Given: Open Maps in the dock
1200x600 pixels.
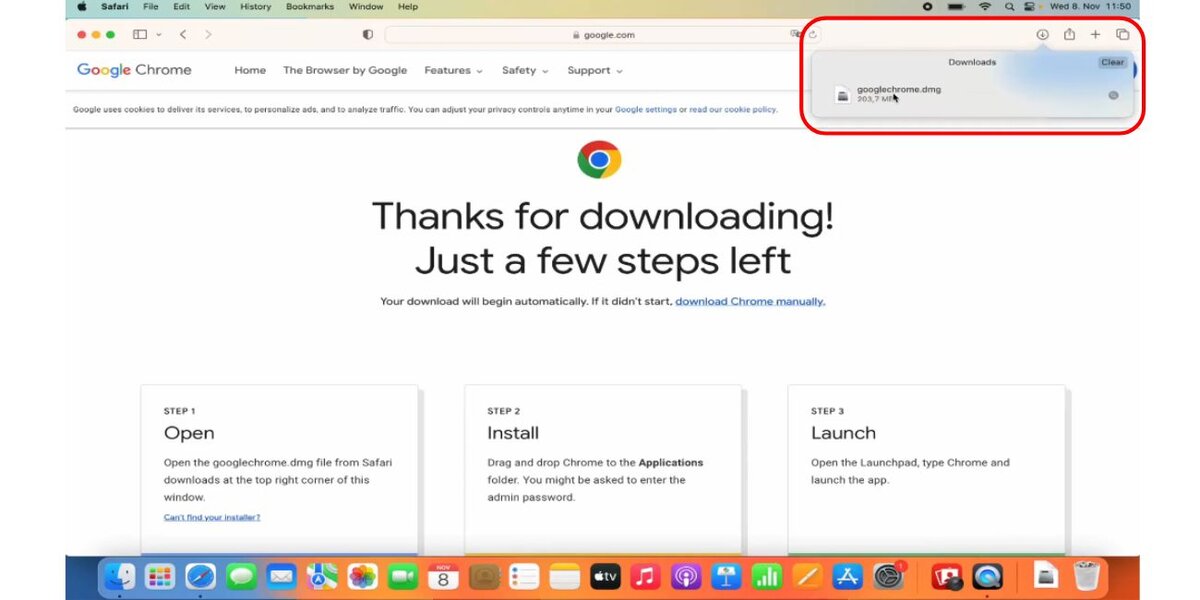Looking at the screenshot, I should [322, 576].
